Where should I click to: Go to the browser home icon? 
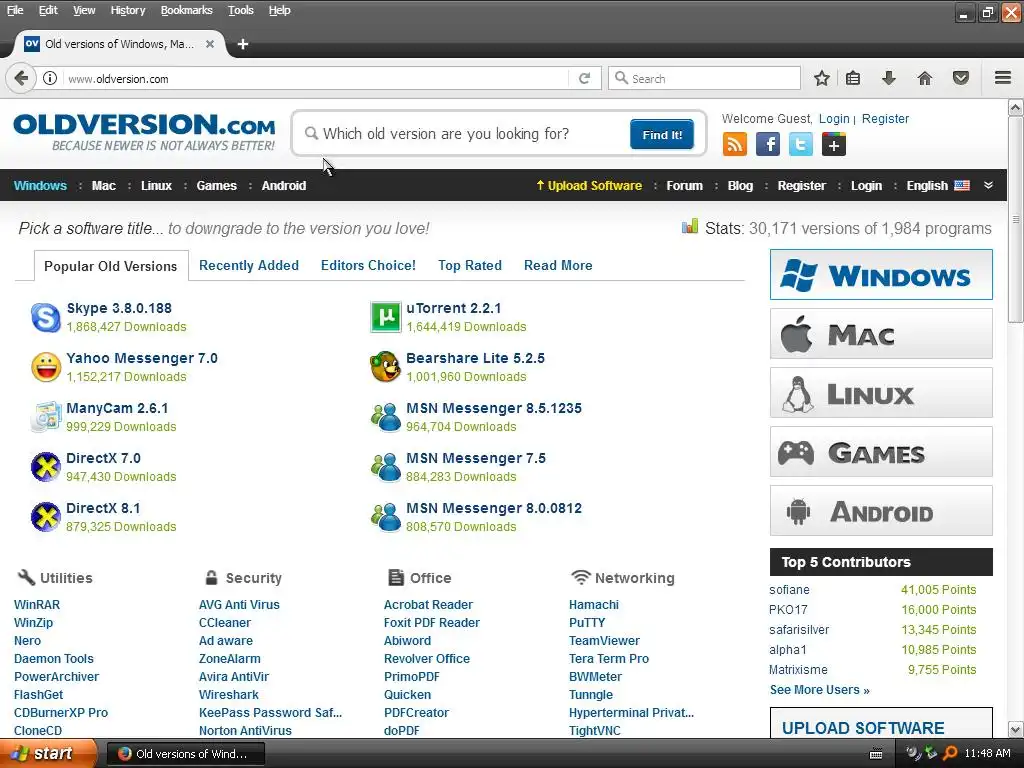point(925,78)
